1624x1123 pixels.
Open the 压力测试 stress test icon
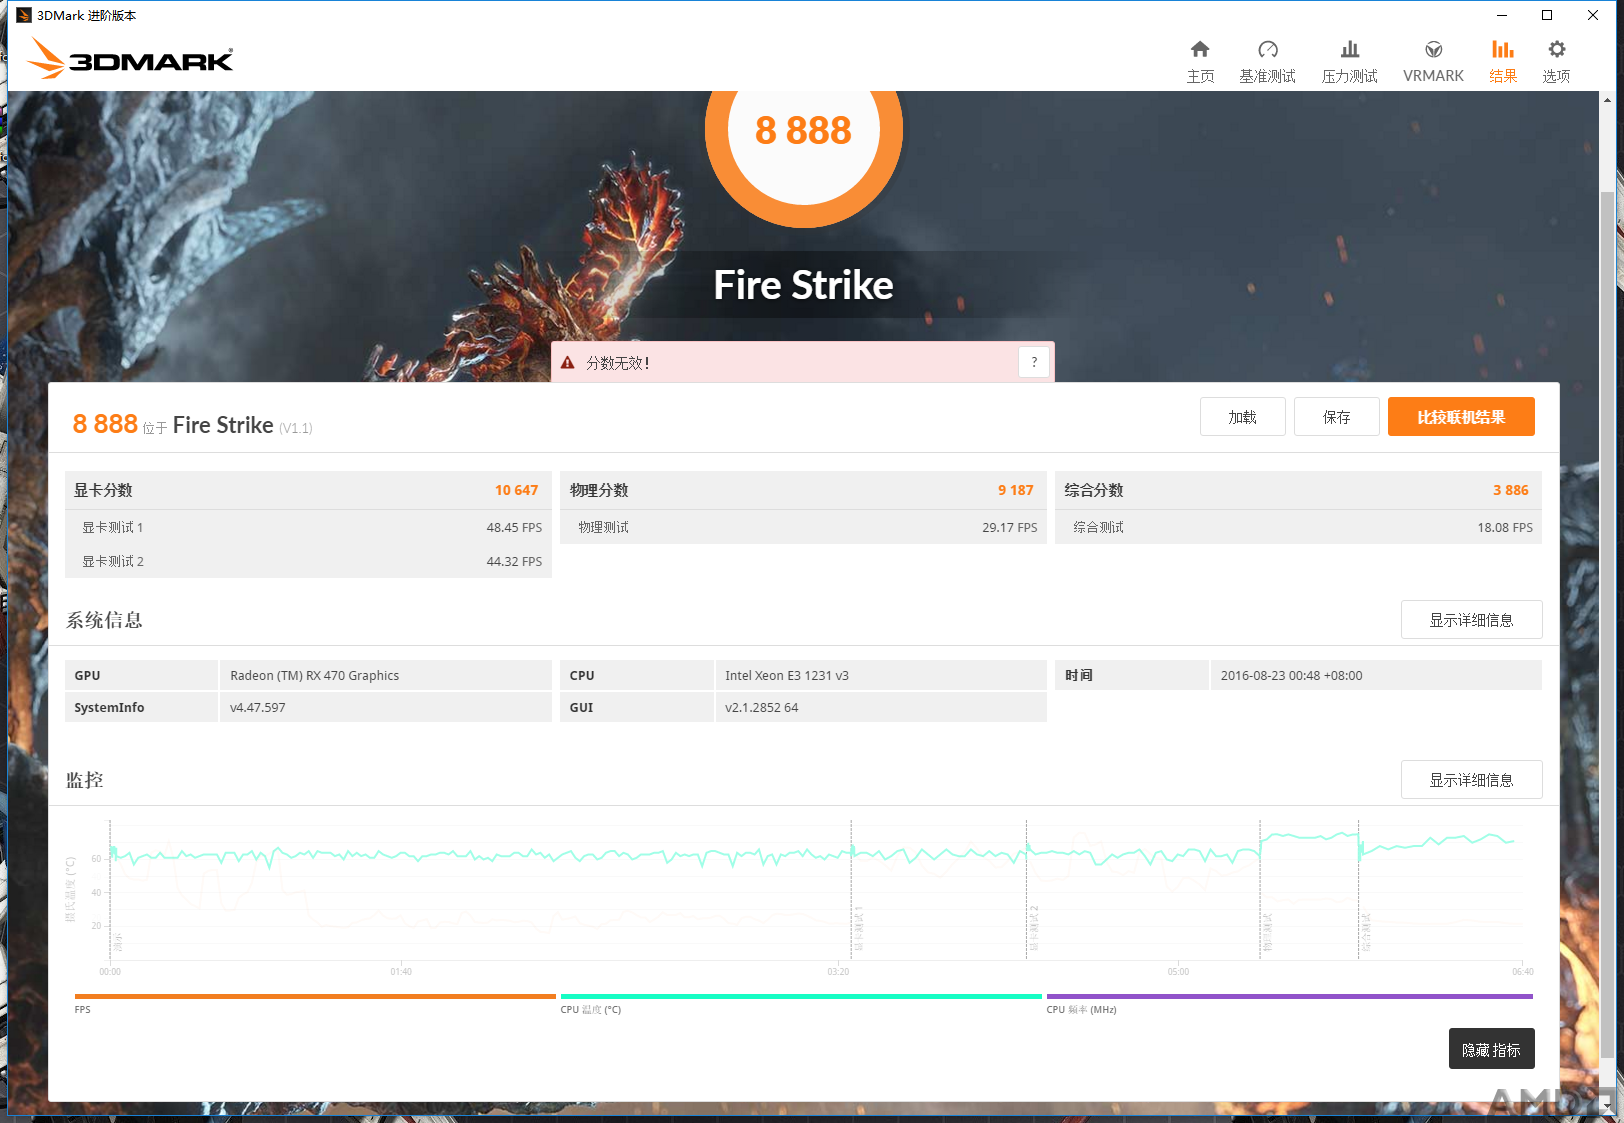(x=1349, y=49)
